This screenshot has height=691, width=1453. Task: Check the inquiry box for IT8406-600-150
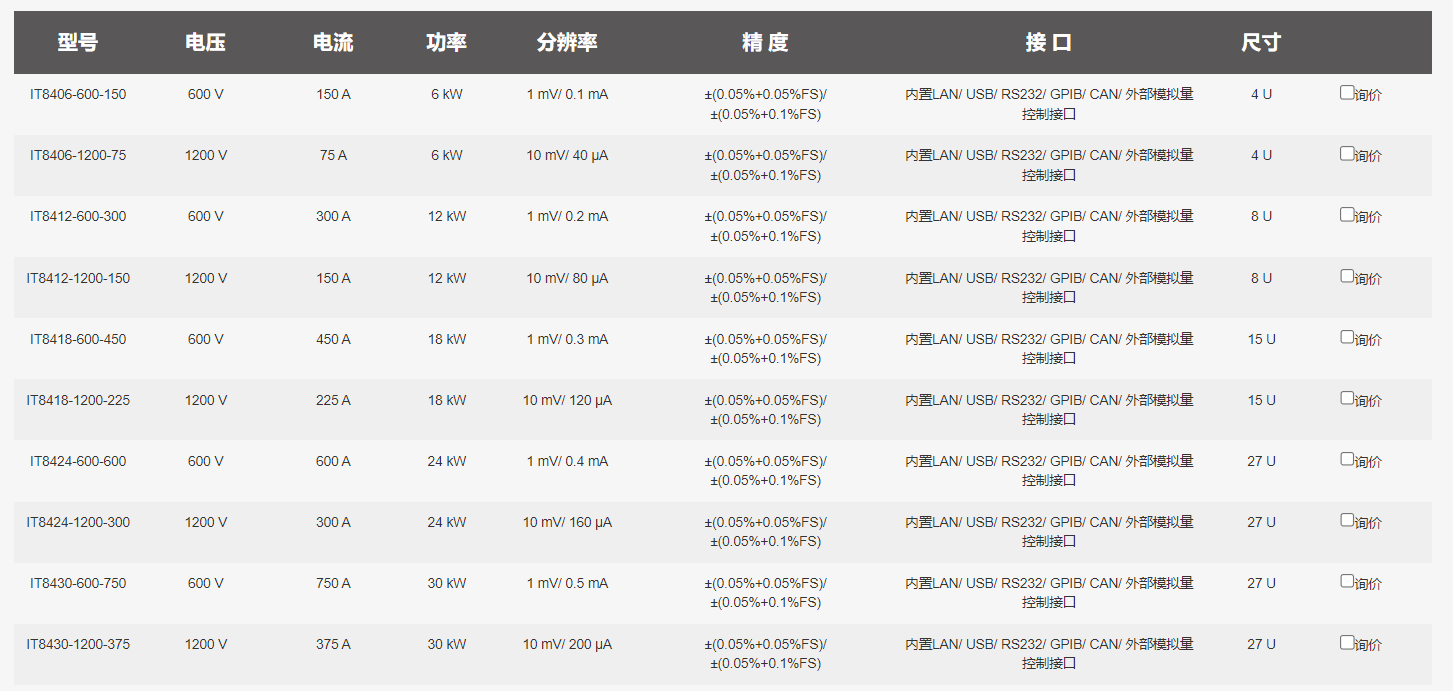[x=1347, y=93]
